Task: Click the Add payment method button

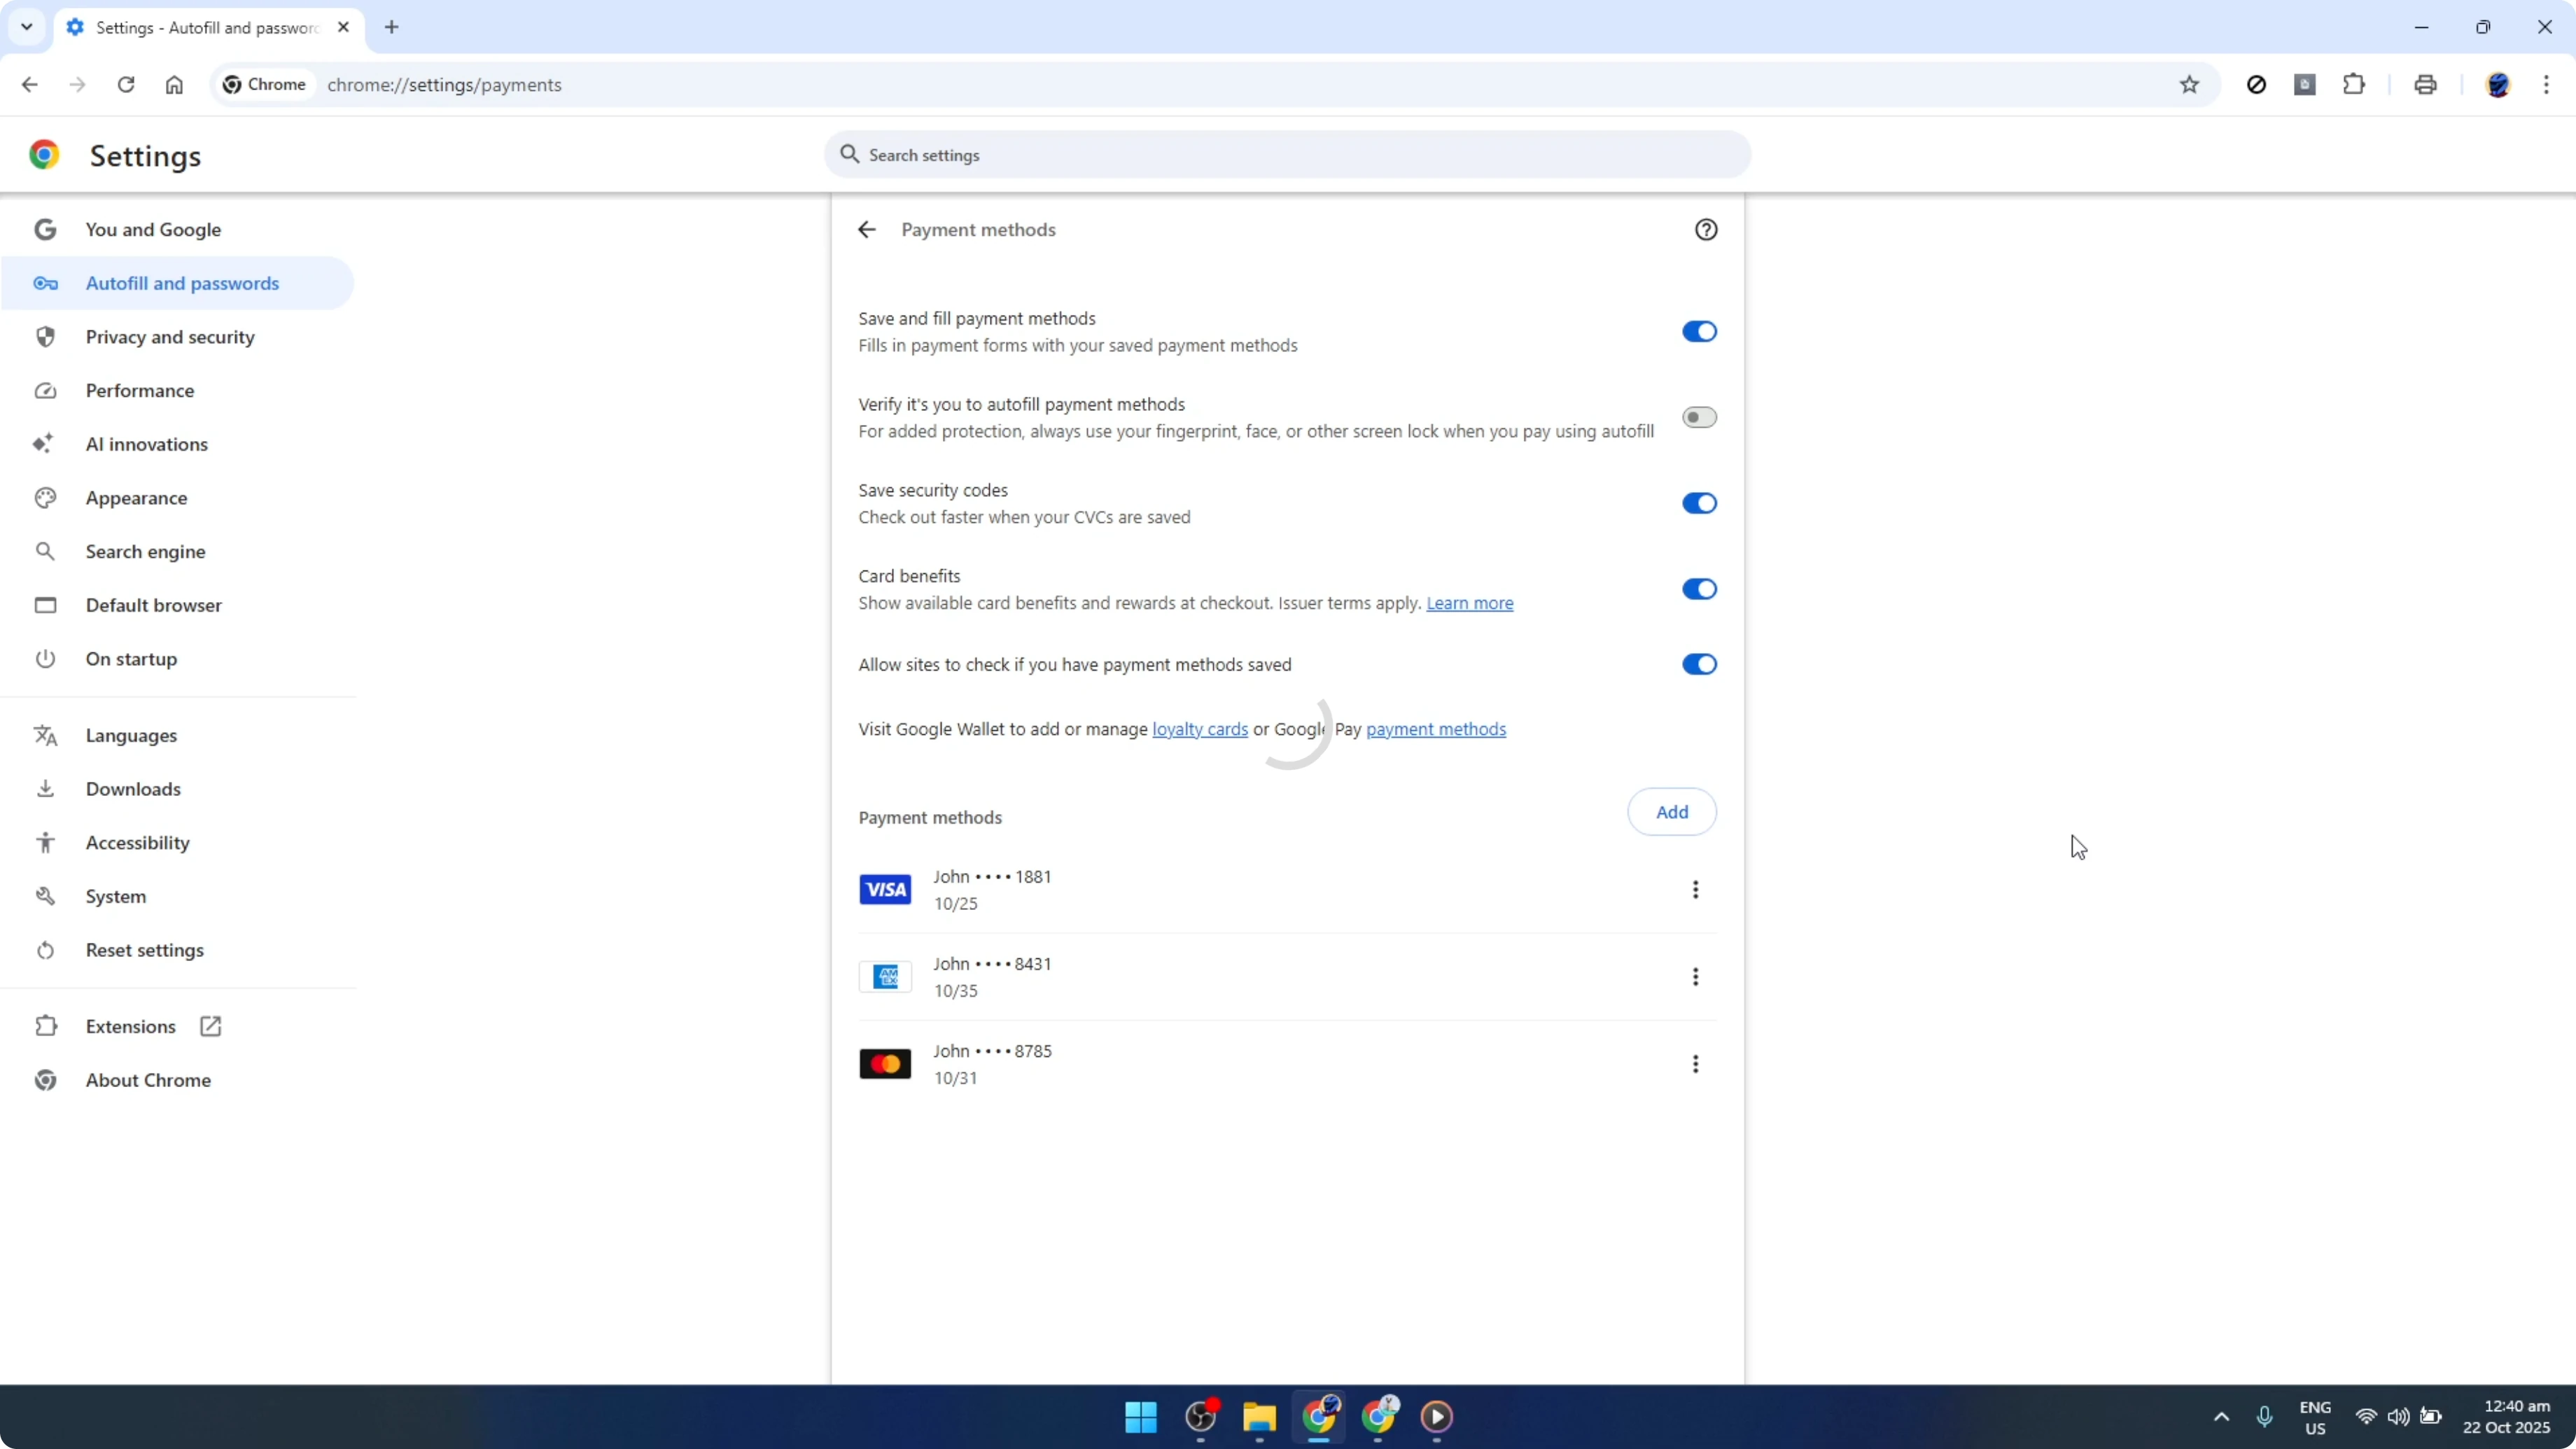Action: pyautogui.click(x=1671, y=811)
